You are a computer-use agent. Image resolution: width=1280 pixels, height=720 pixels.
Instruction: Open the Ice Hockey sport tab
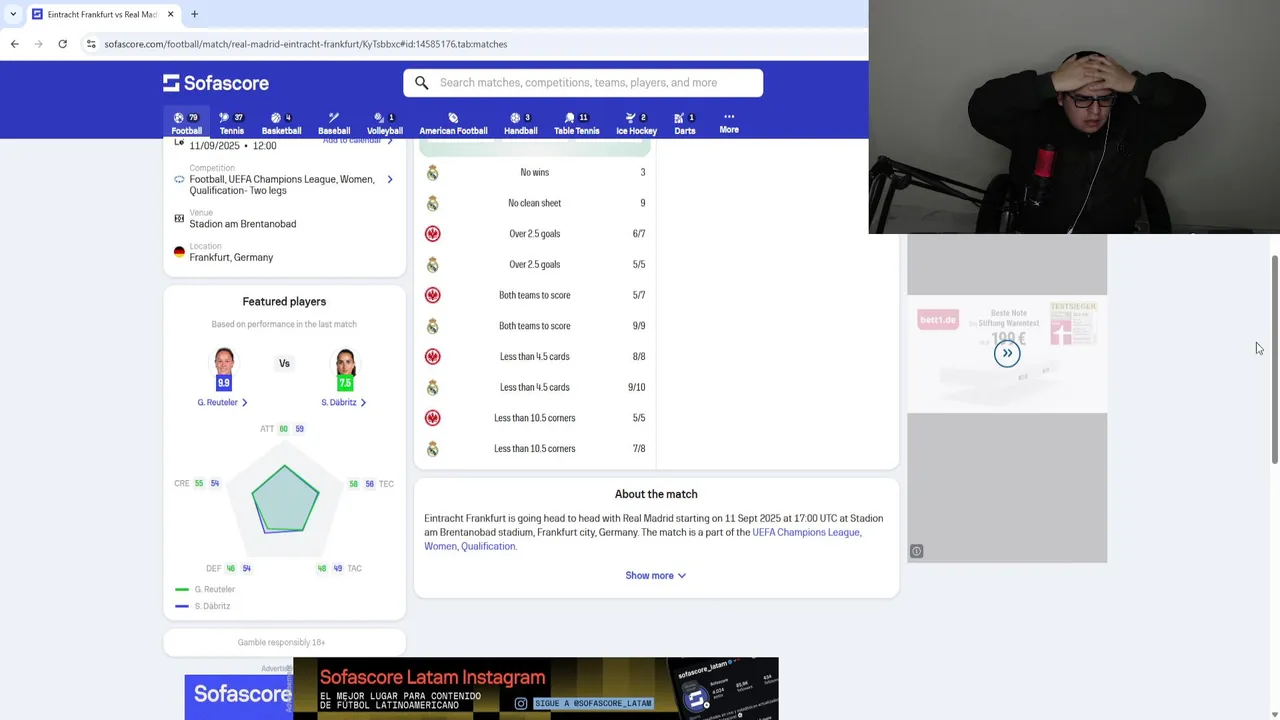click(636, 123)
